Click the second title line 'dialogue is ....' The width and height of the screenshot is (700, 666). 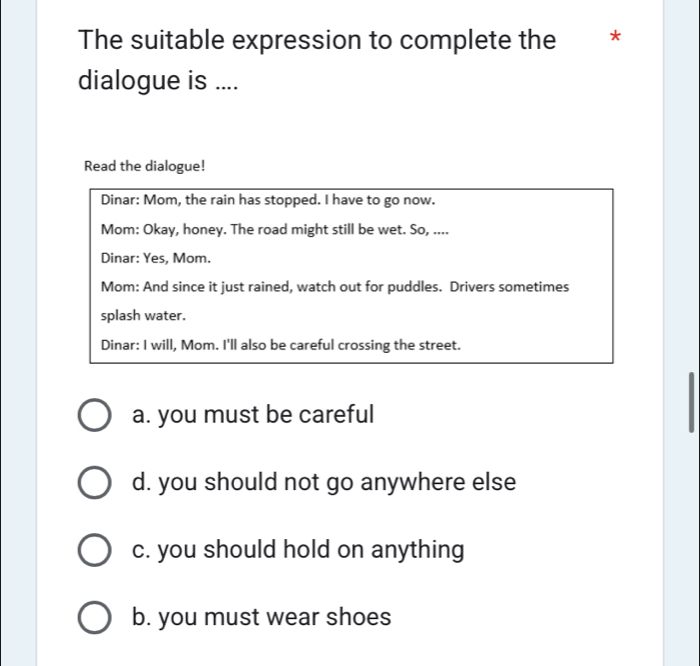coord(158,80)
